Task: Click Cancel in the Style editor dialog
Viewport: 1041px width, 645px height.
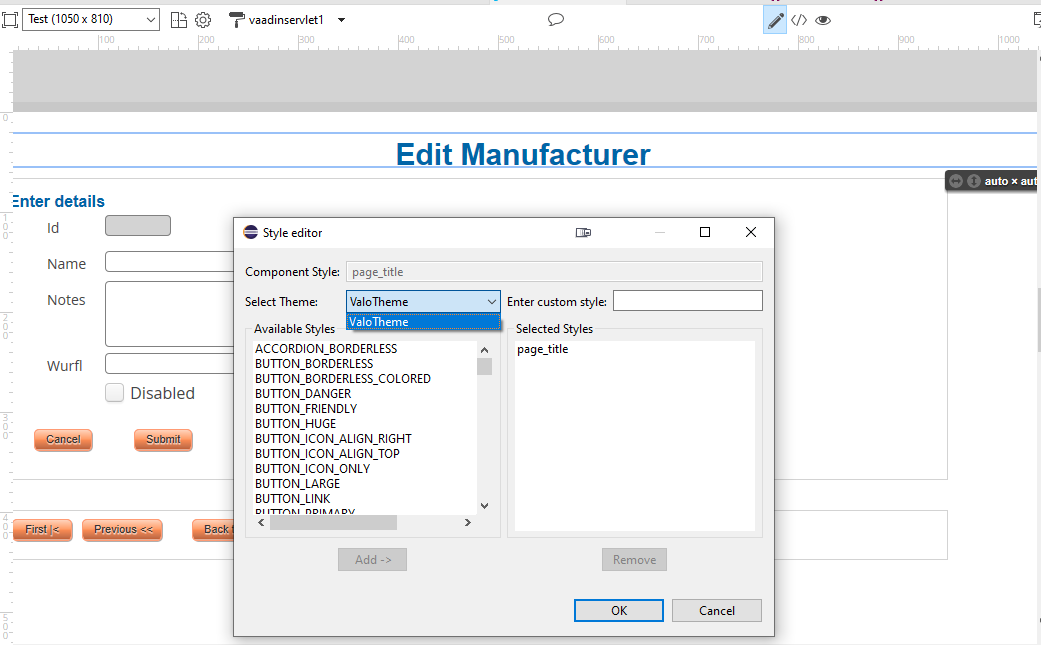Action: pos(716,611)
